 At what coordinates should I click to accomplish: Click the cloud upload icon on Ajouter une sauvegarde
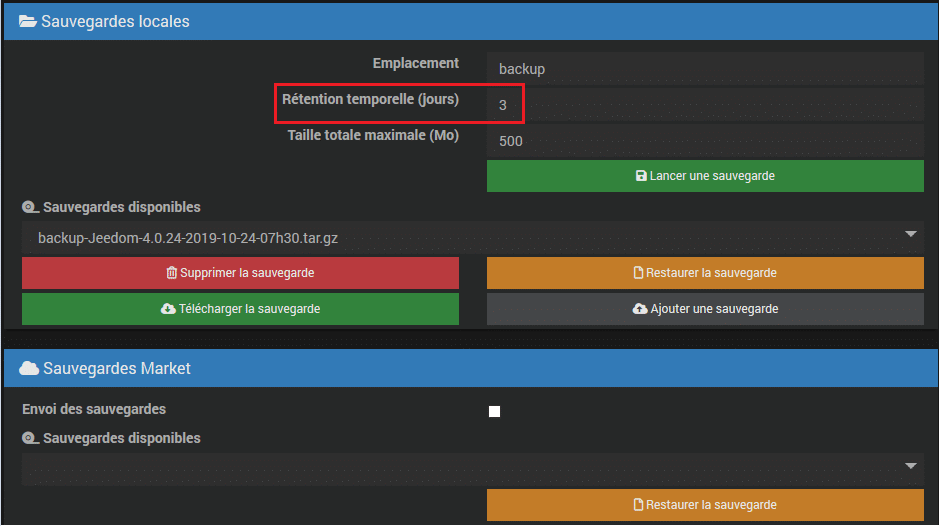[640, 309]
